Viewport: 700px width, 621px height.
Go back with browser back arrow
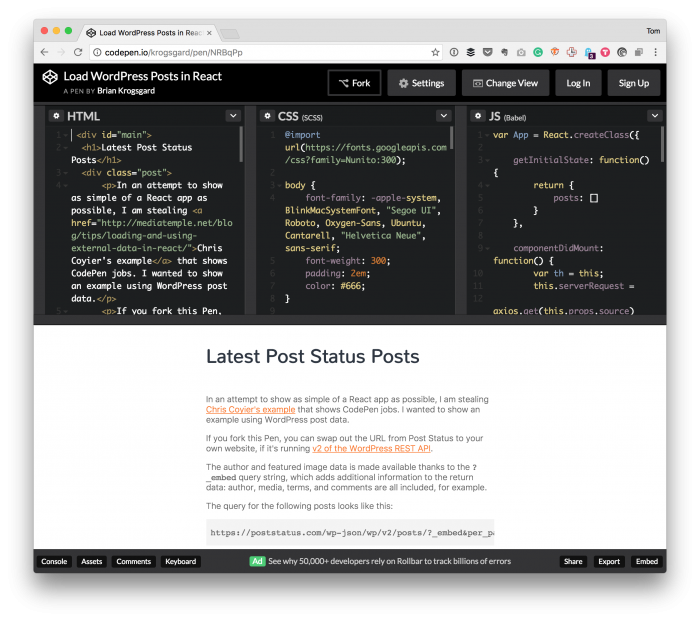pyautogui.click(x=44, y=52)
